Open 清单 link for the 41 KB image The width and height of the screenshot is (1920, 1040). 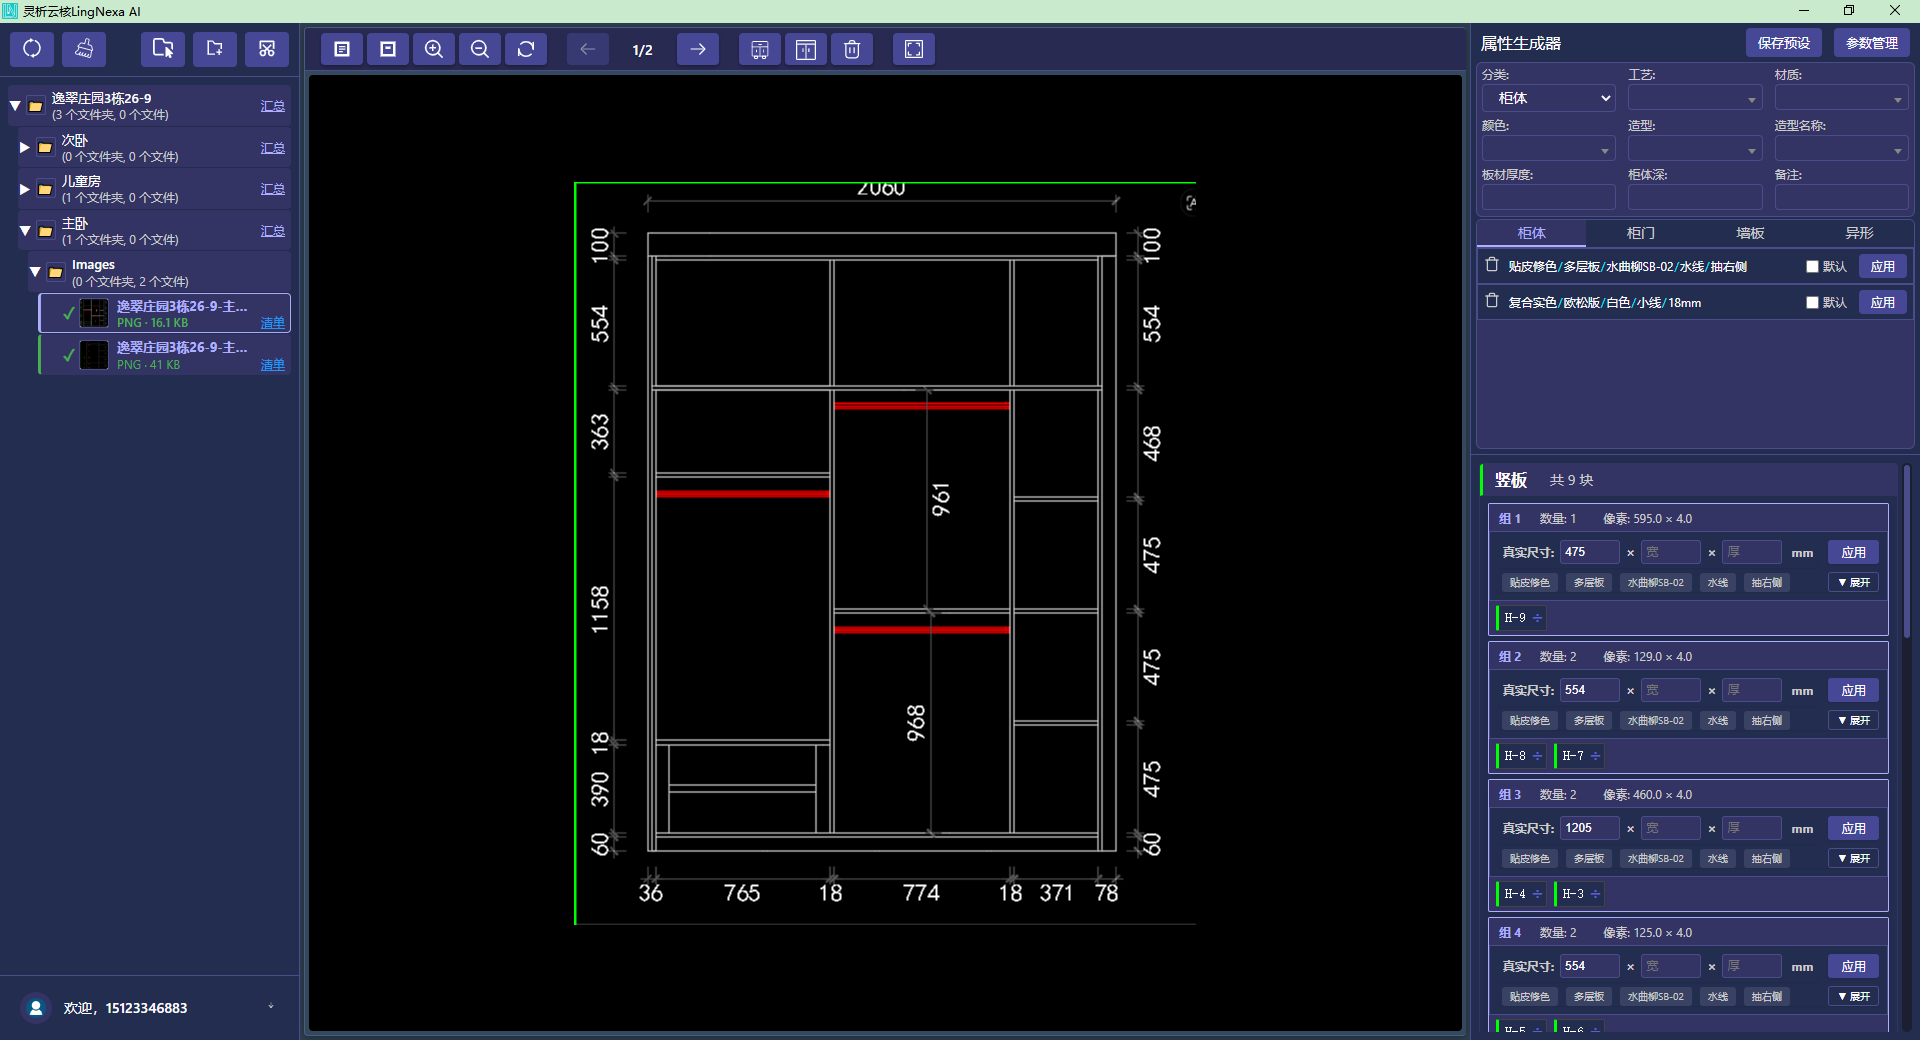pyautogui.click(x=272, y=365)
